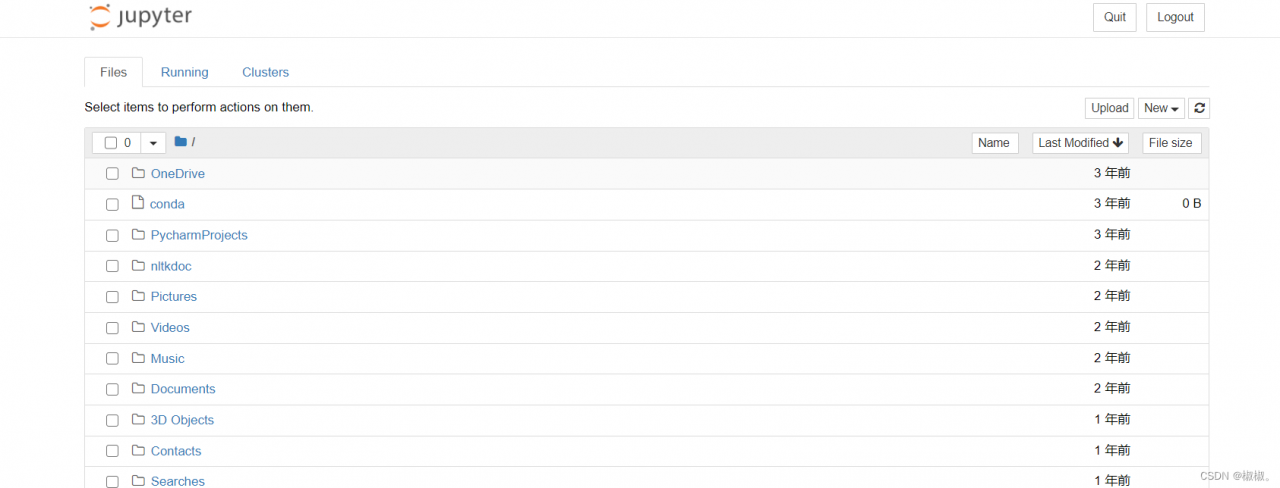
Task: Expand the selection type dropdown arrow
Action: click(153, 143)
